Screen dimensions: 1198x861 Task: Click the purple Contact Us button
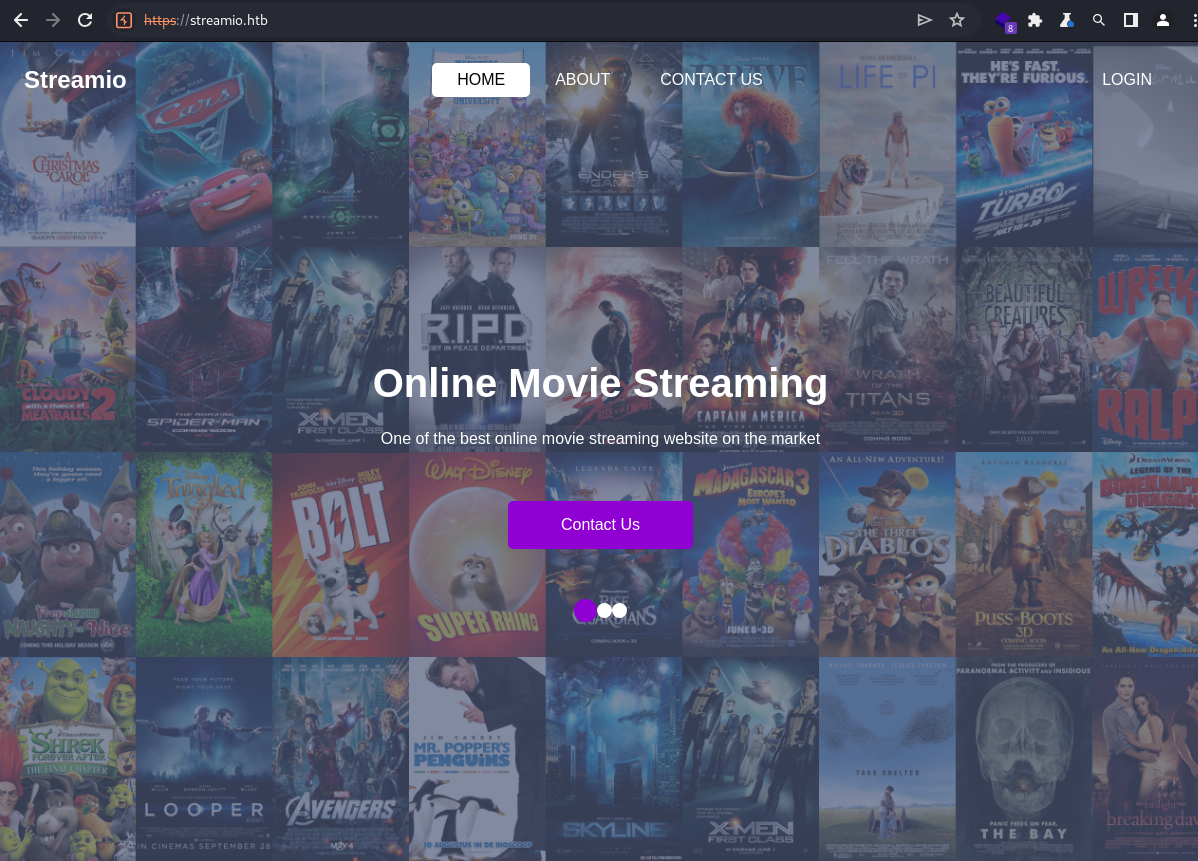[600, 525]
